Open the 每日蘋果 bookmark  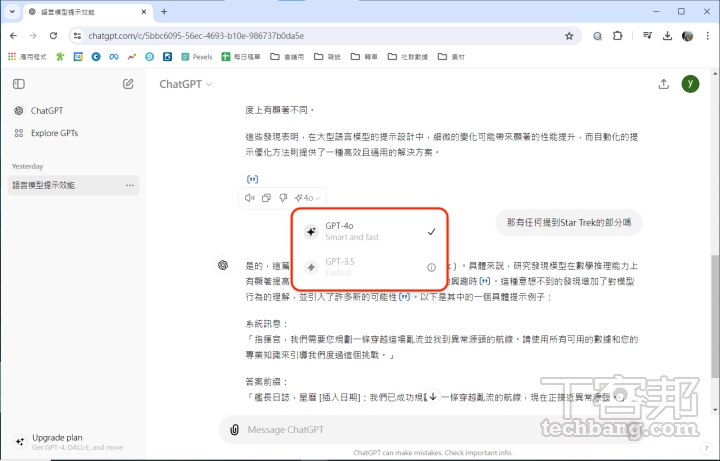[x=241, y=57]
